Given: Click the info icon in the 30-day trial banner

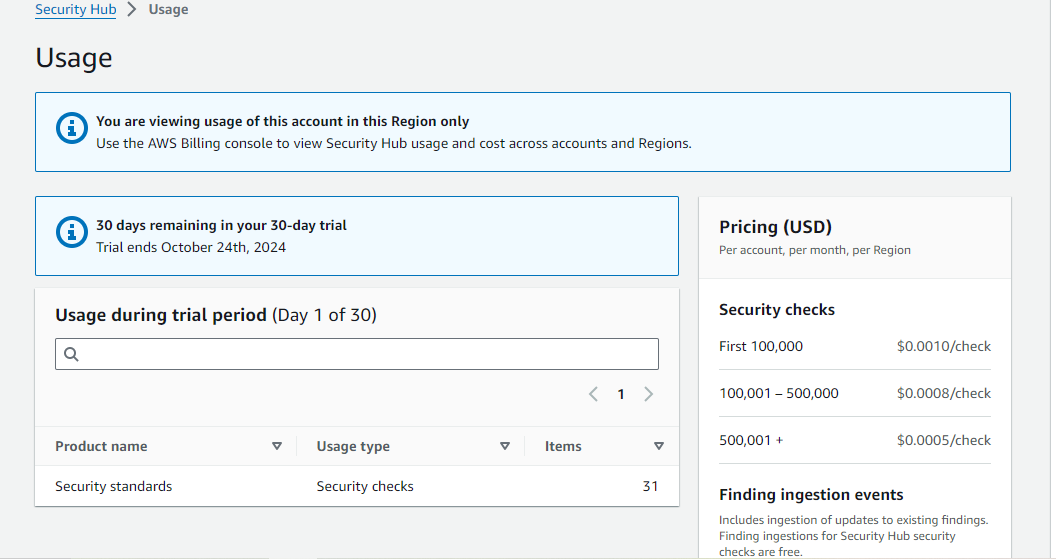Looking at the screenshot, I should (x=71, y=232).
